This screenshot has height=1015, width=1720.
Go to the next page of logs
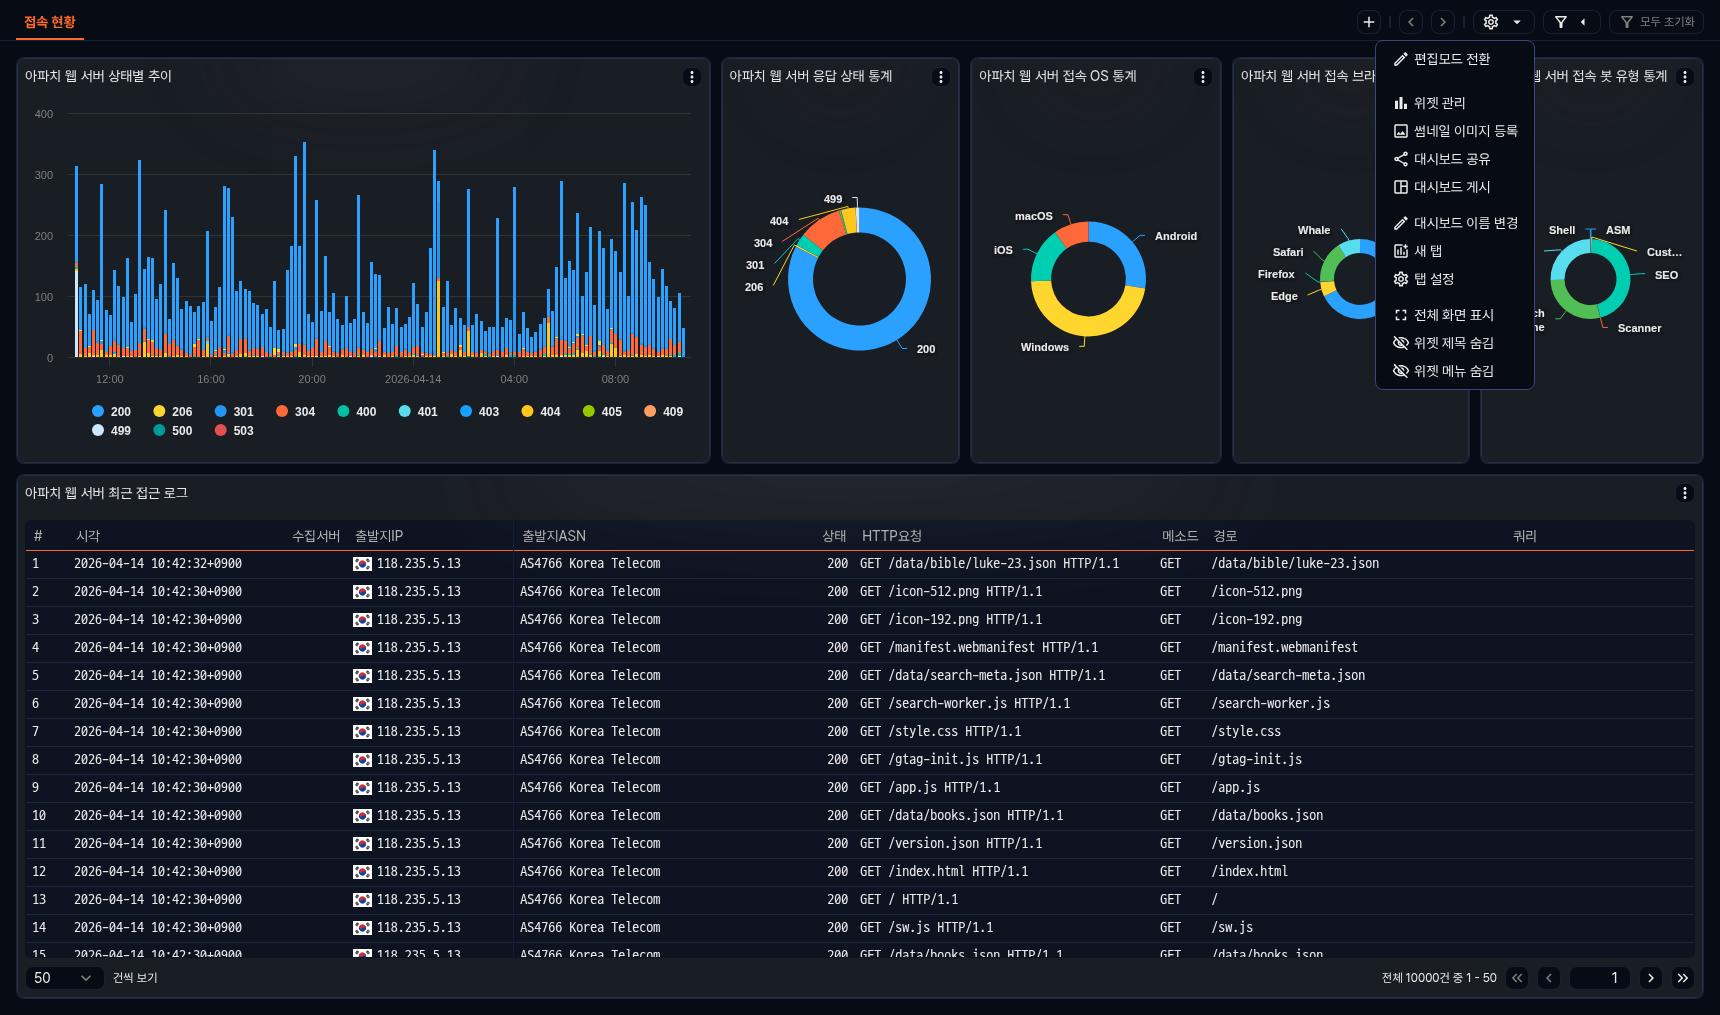1651,978
